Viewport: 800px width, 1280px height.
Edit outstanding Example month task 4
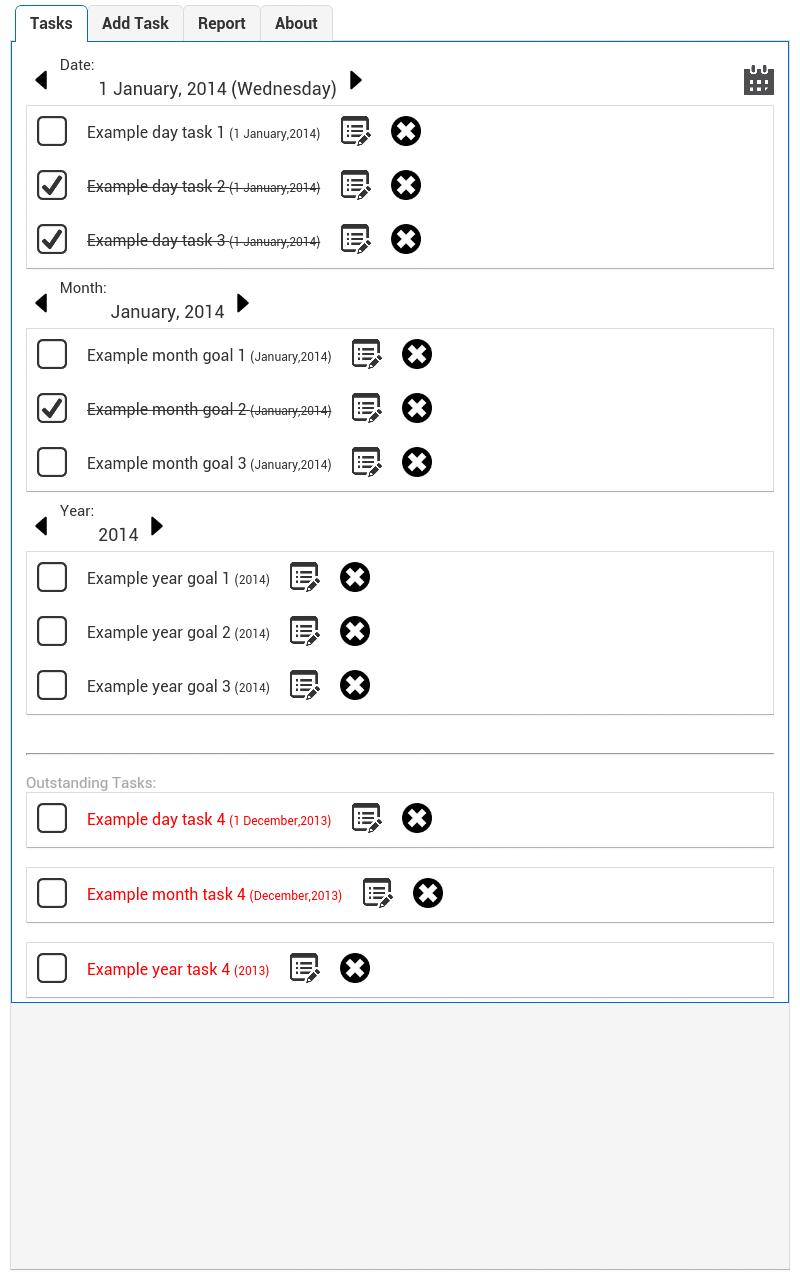378,893
